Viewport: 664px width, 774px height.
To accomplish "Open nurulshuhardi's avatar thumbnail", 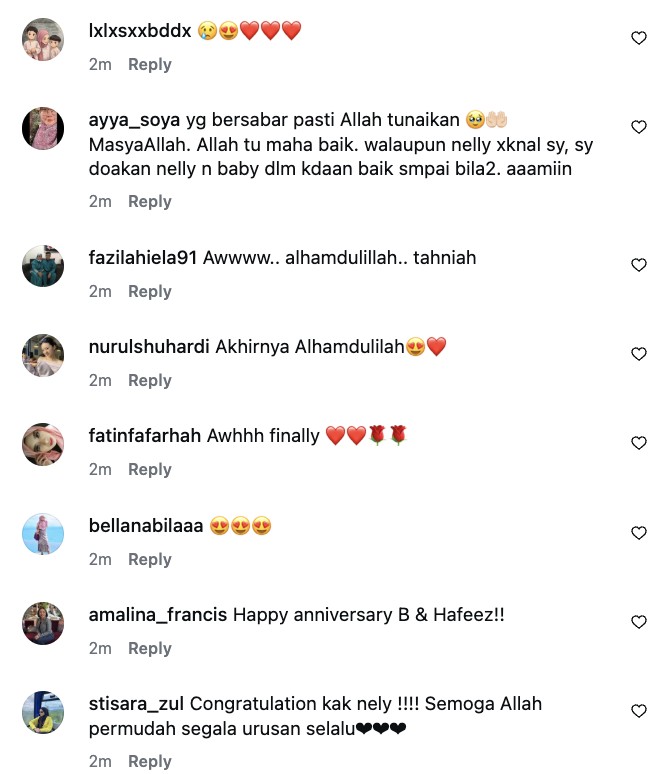I will click(x=43, y=355).
